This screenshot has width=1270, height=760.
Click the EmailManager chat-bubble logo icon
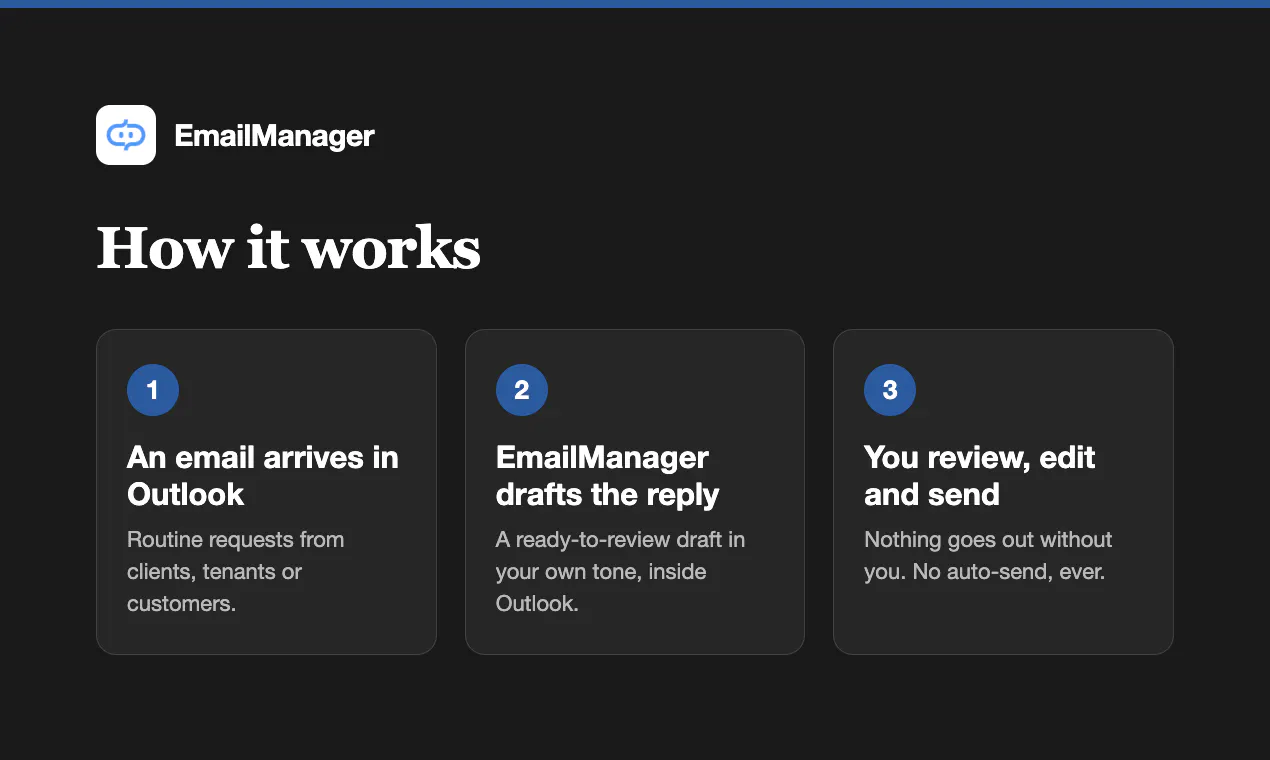126,135
